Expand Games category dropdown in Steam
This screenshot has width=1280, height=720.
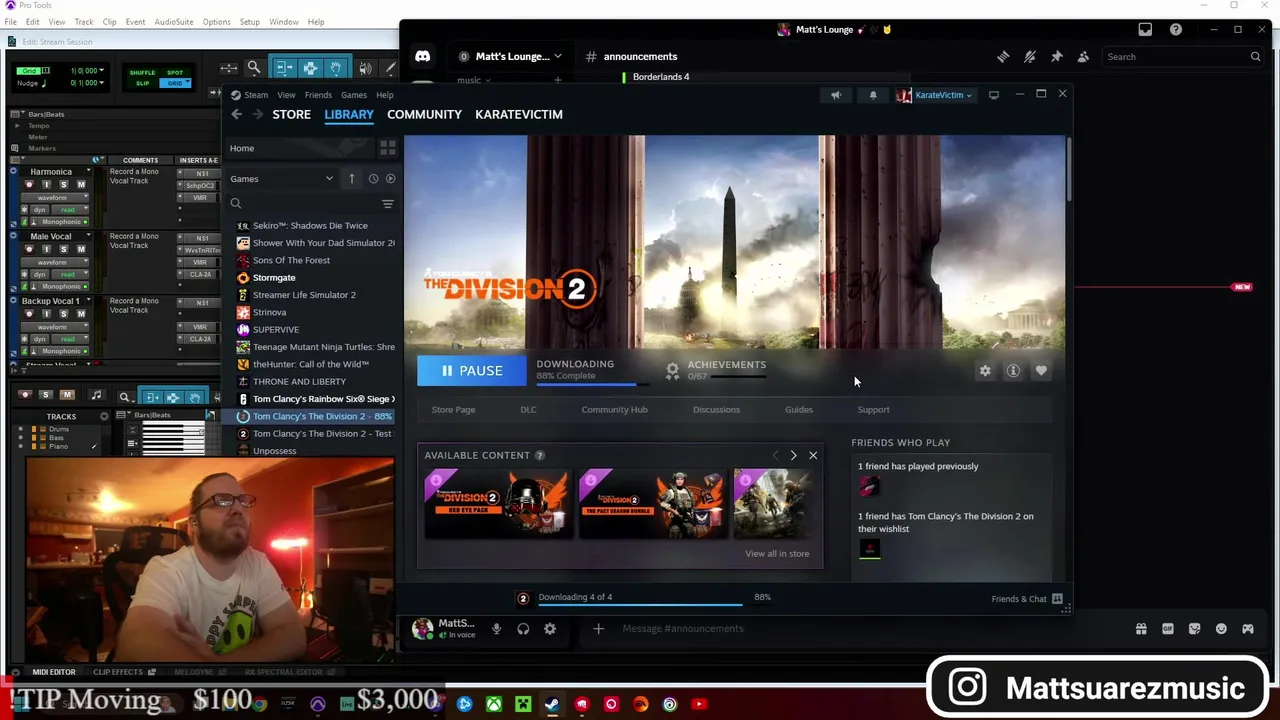tap(329, 179)
